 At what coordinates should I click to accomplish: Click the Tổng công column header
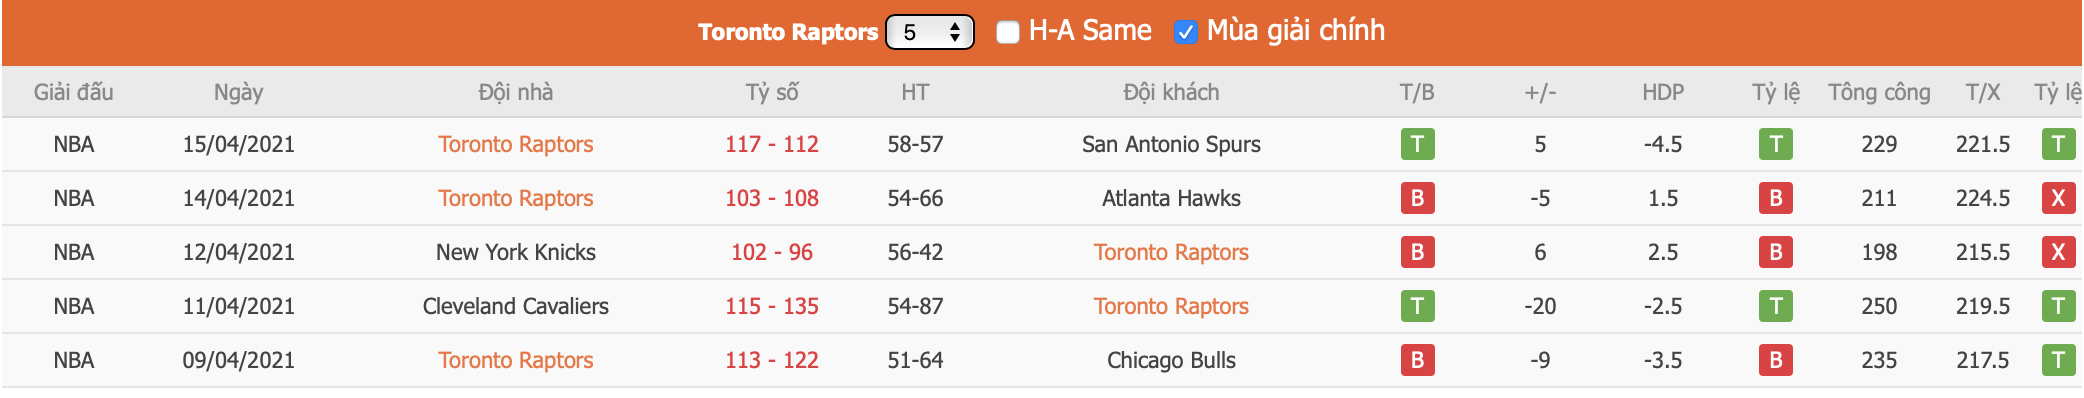click(x=1879, y=92)
